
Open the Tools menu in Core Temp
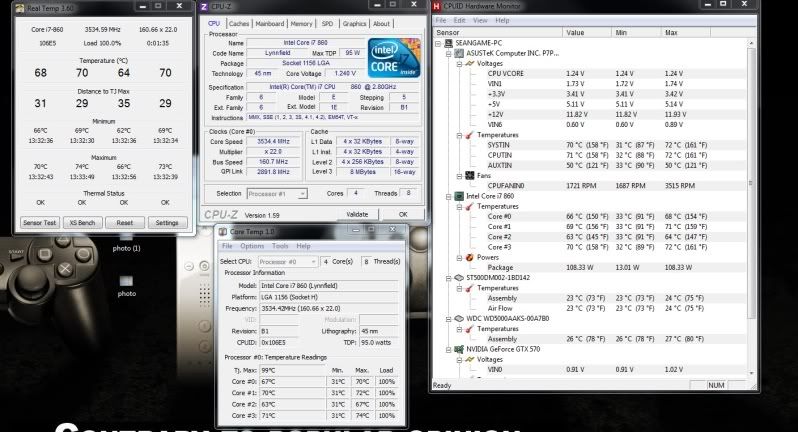click(x=280, y=246)
